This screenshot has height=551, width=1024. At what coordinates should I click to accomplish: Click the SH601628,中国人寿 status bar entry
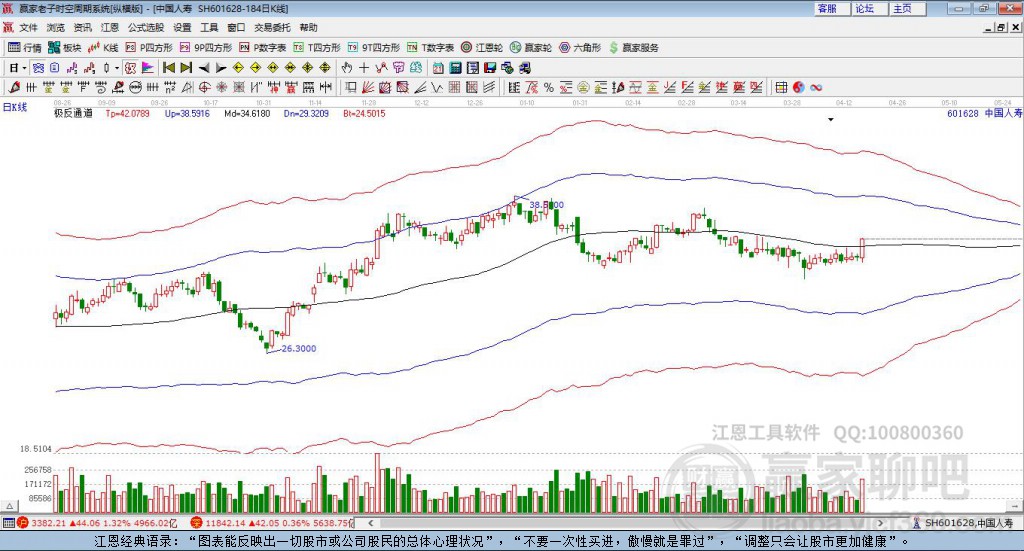[x=963, y=523]
